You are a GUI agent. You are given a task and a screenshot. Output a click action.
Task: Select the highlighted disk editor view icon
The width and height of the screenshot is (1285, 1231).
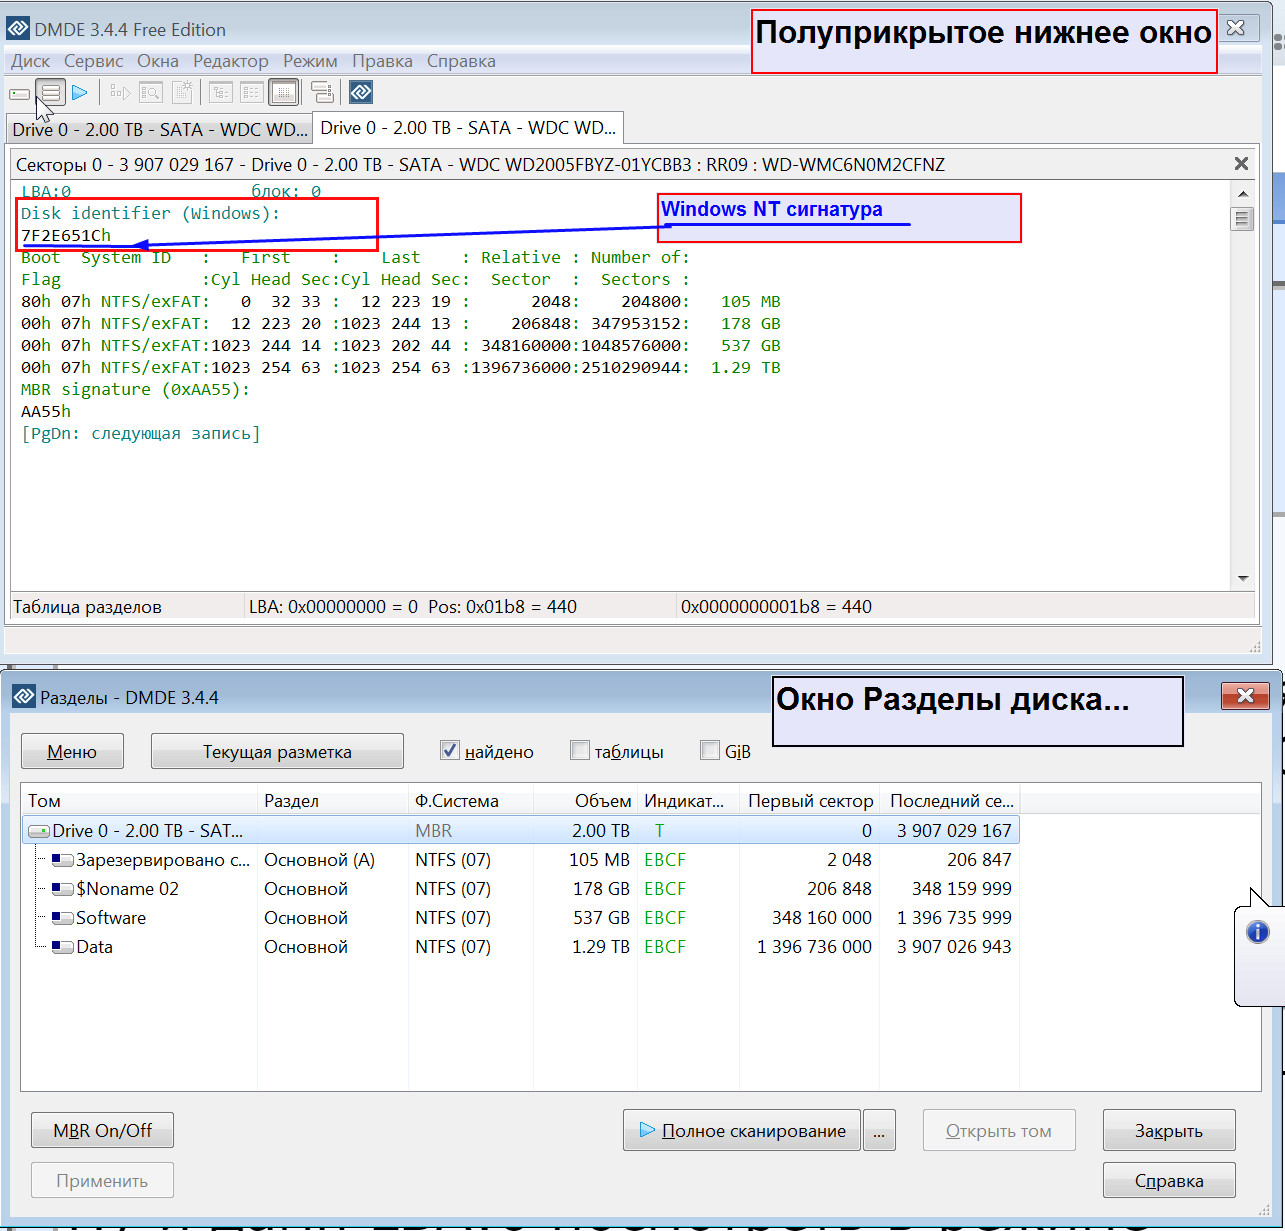tap(284, 93)
